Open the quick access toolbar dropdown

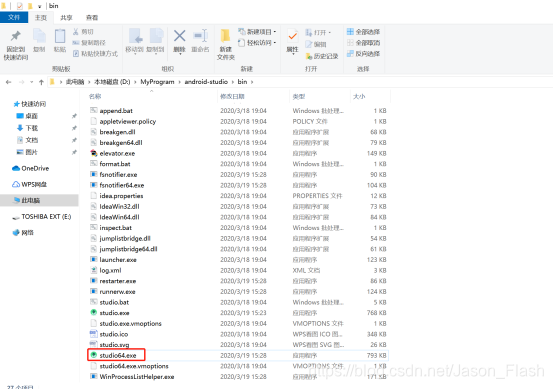click(x=40, y=6)
